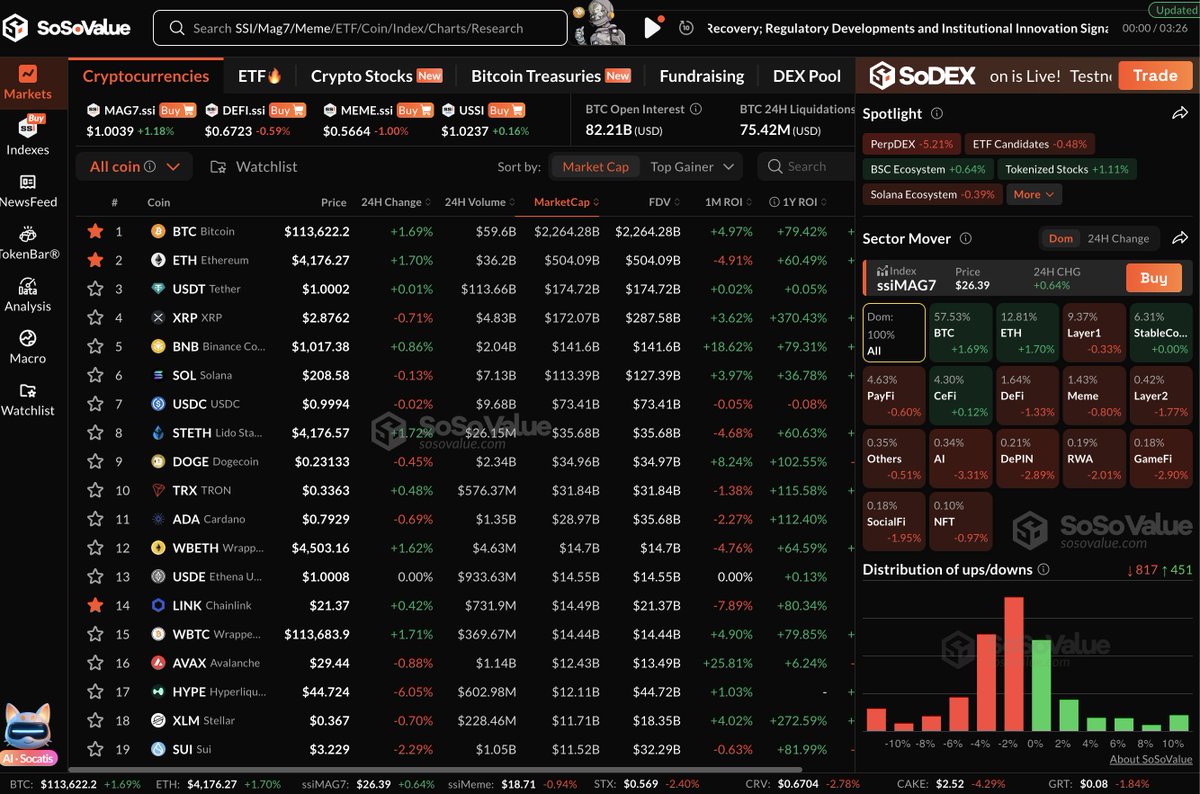Star XRP to add to watchlist

[95, 317]
